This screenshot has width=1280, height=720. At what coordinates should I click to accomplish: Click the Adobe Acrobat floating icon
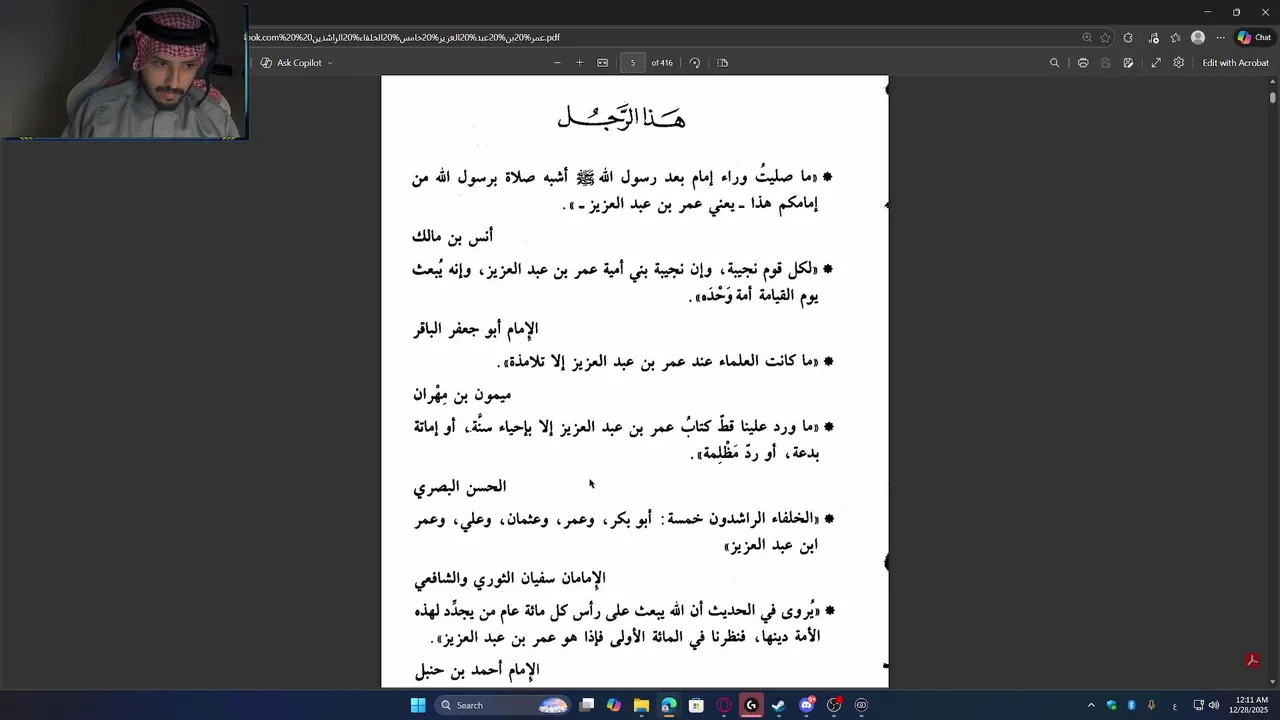pos(1251,661)
